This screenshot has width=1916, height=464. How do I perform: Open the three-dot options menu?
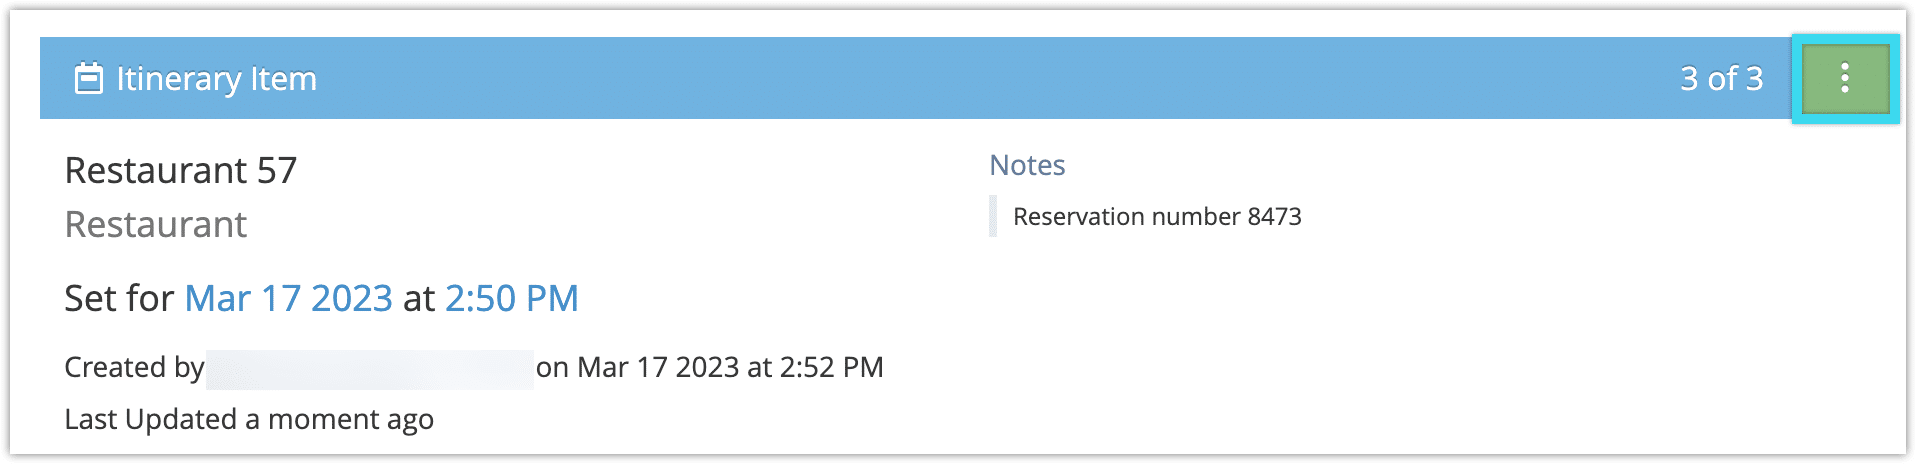[x=1845, y=78]
